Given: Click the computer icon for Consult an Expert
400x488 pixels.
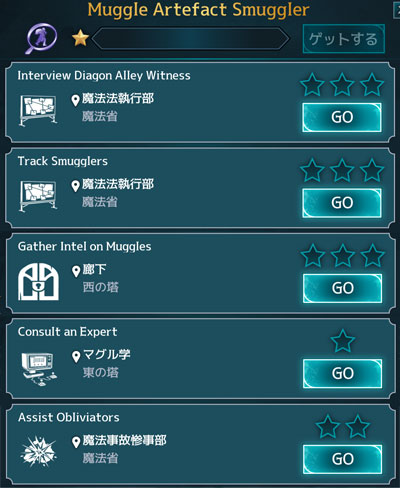Looking at the screenshot, I should 39,369.
